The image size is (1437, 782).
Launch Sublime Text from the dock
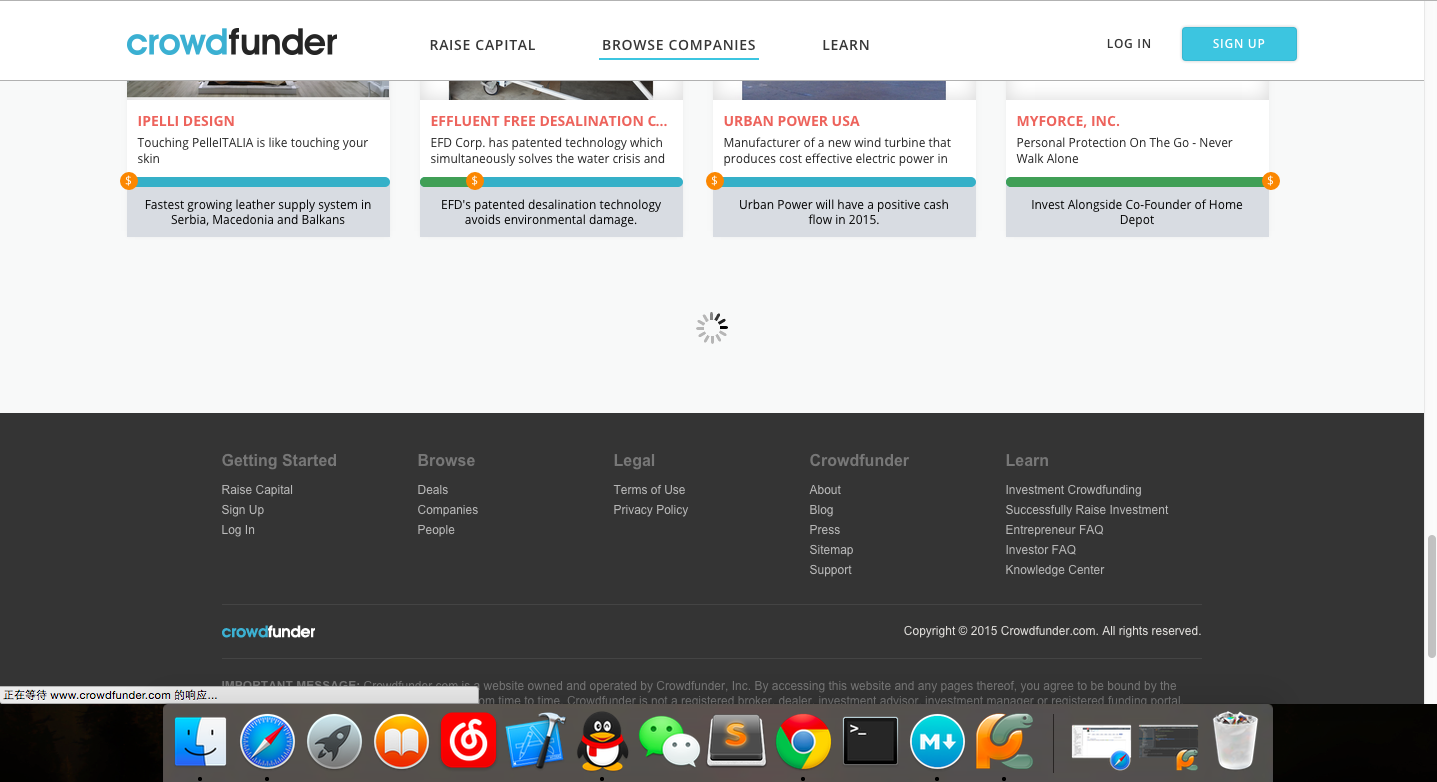coord(736,742)
